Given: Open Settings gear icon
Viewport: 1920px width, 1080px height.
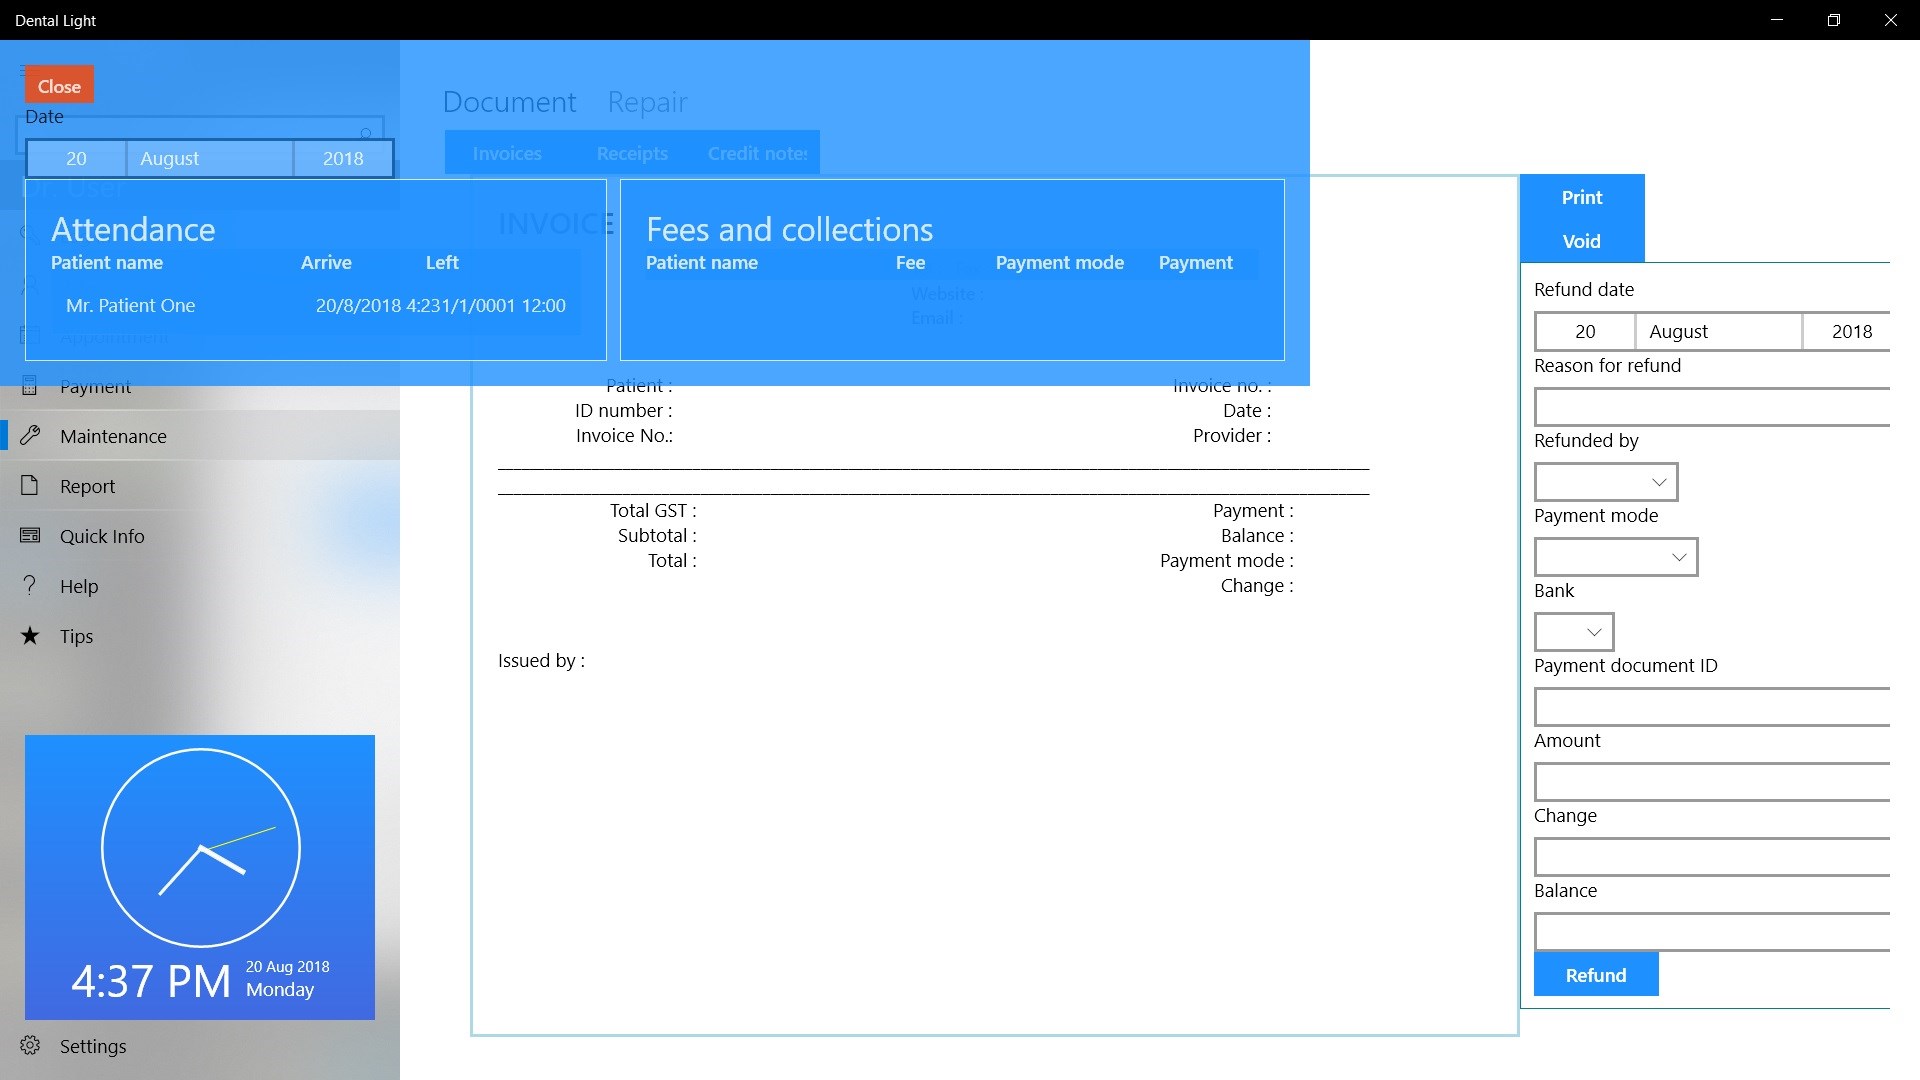Looking at the screenshot, I should tap(30, 1045).
